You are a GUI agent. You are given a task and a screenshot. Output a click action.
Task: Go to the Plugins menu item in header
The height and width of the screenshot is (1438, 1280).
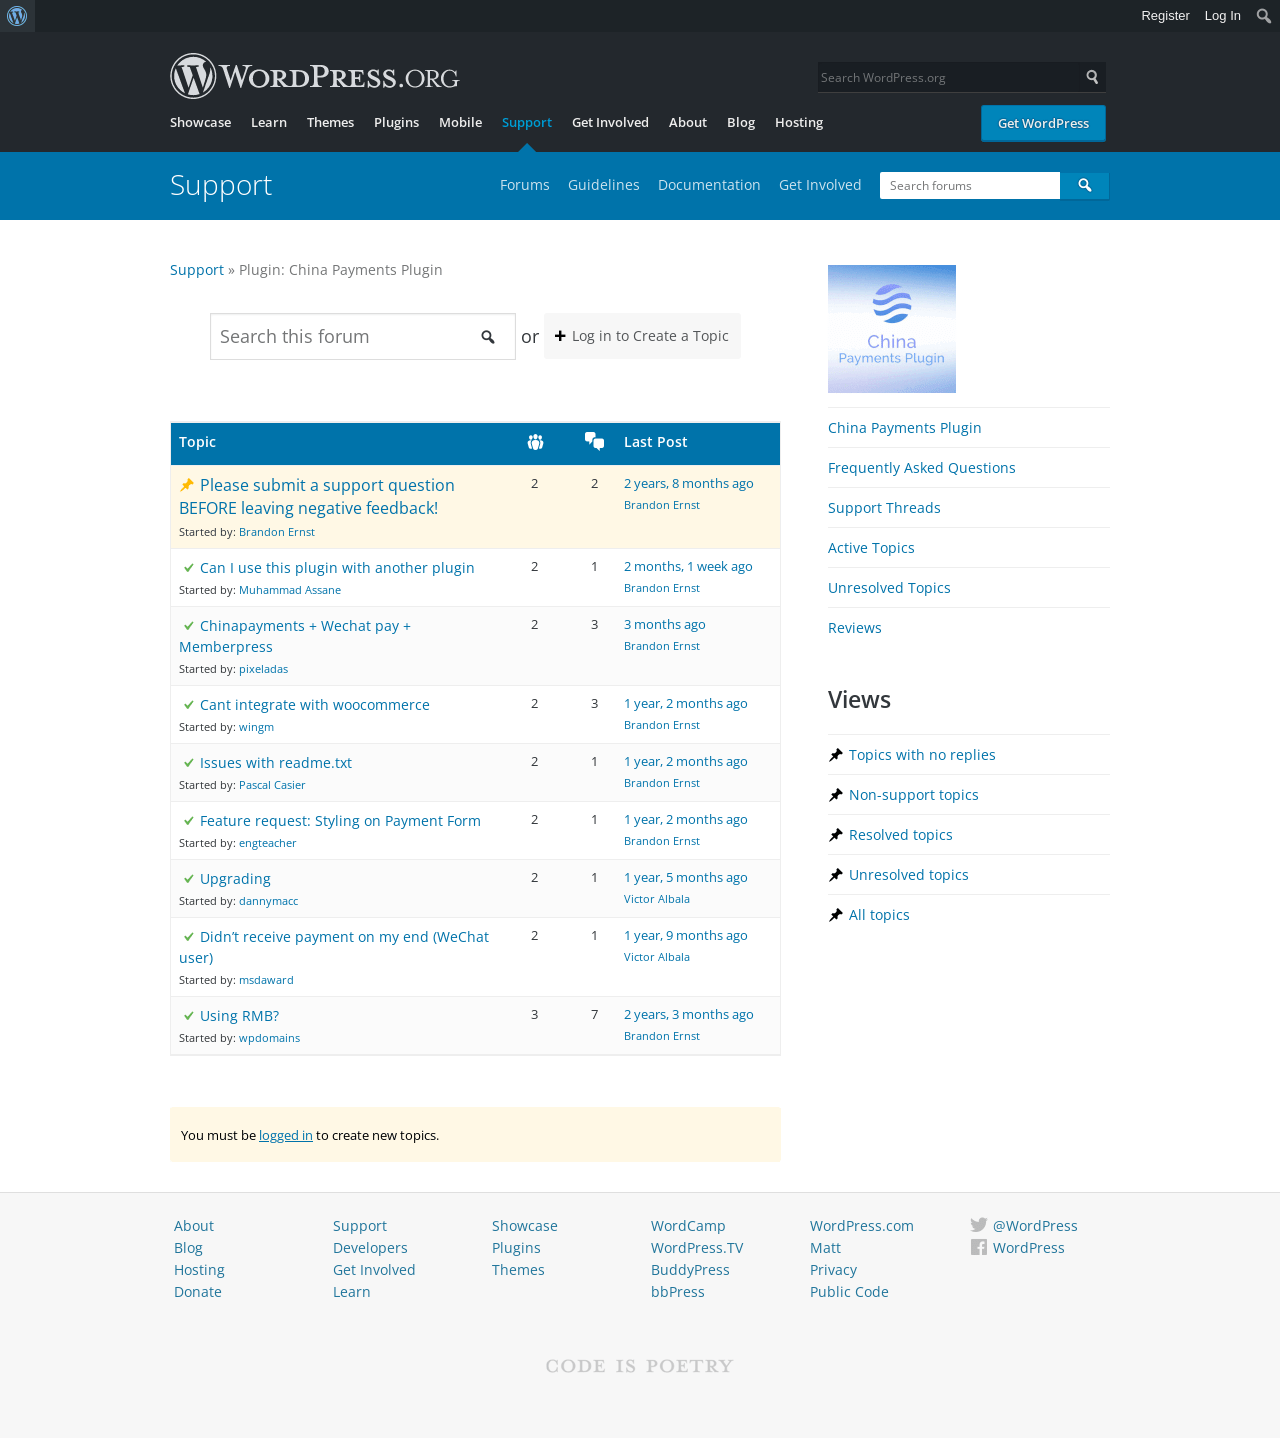pyautogui.click(x=396, y=122)
